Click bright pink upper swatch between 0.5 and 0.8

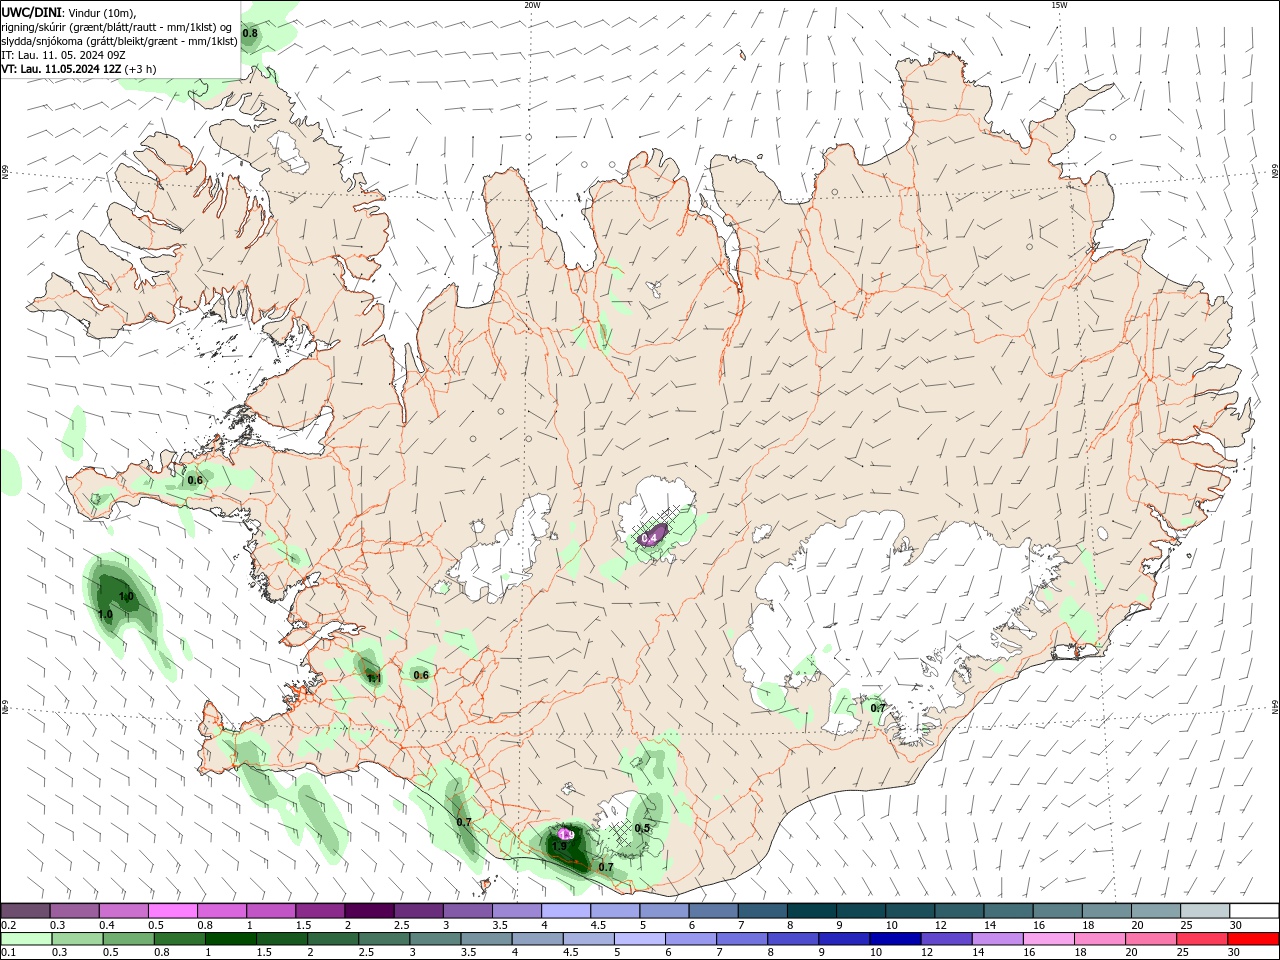[x=173, y=910]
